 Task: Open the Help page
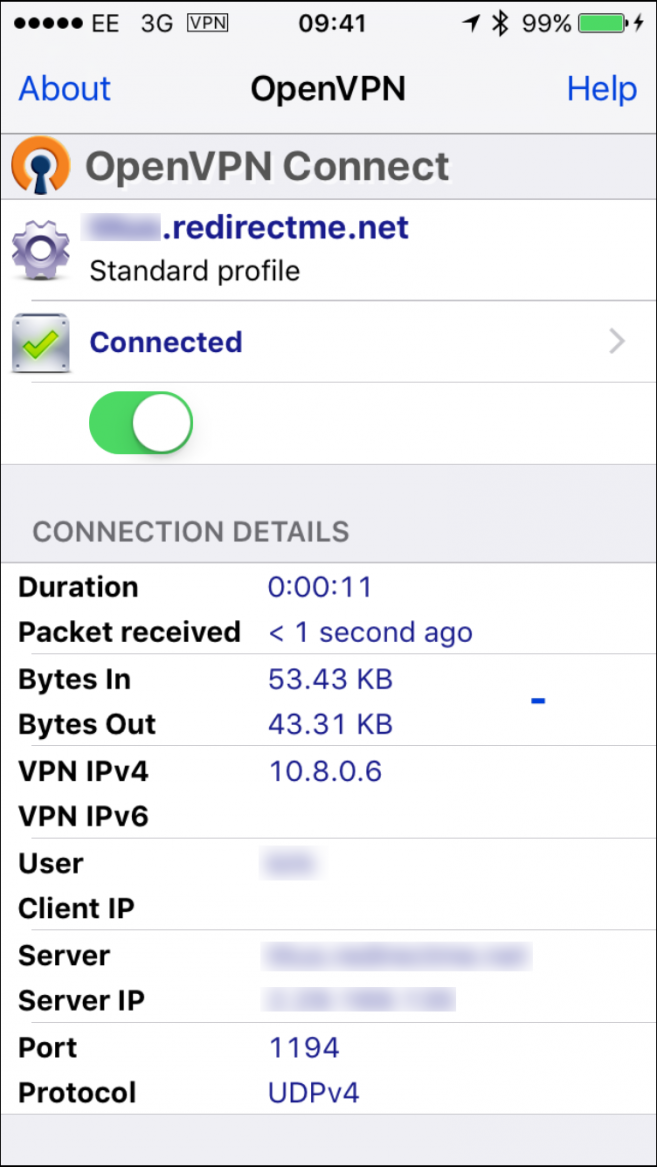[601, 89]
